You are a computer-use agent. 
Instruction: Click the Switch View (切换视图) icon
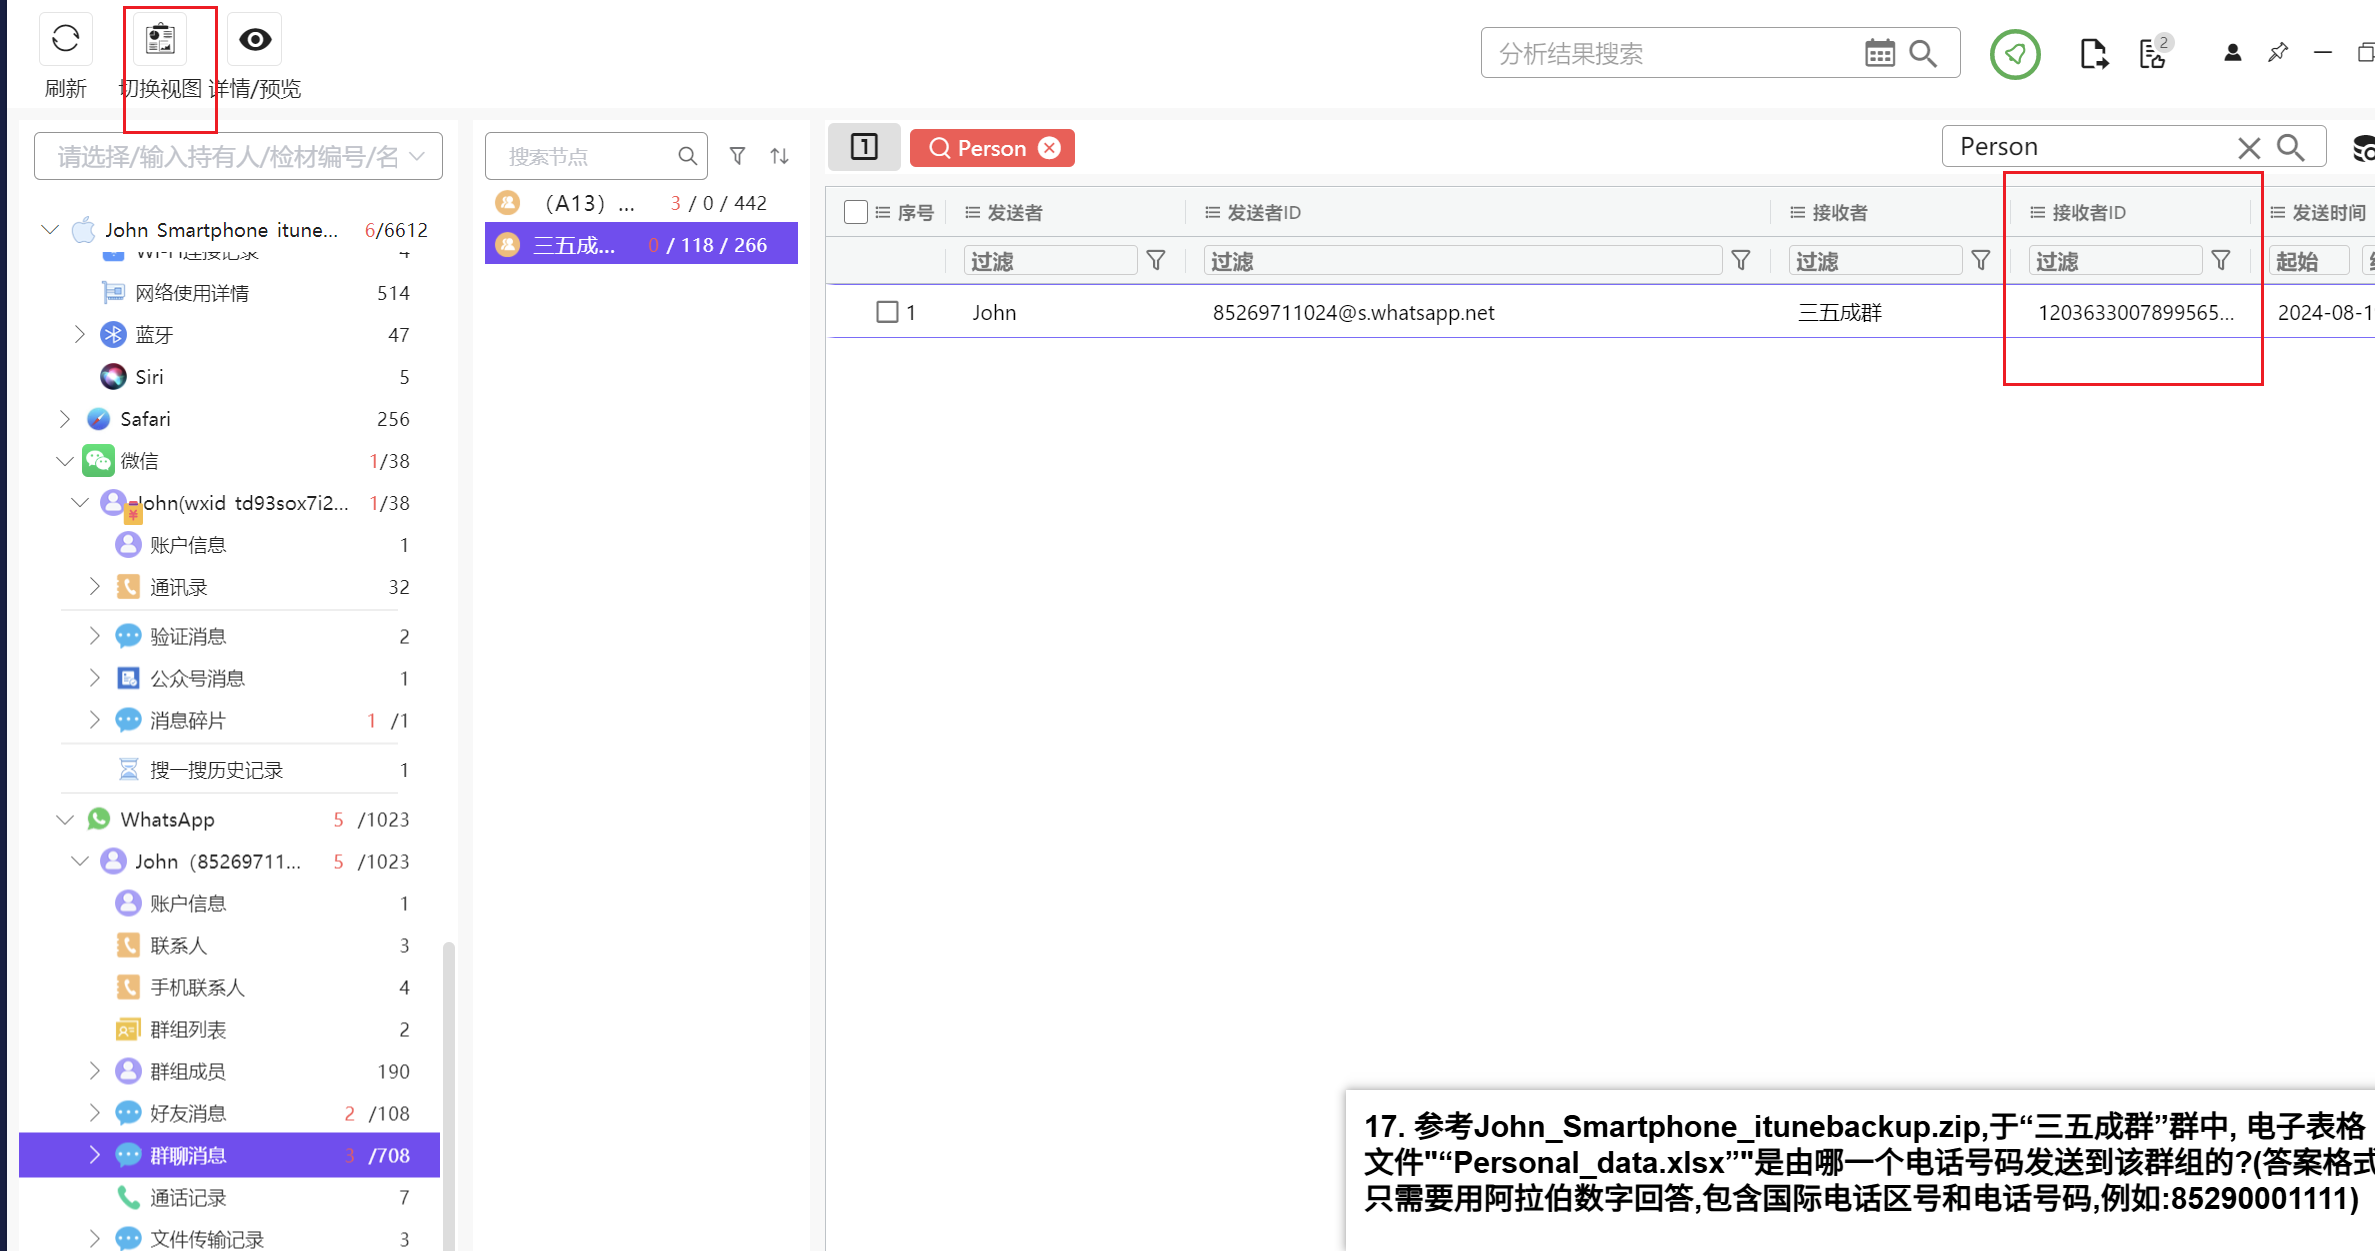pos(160,40)
